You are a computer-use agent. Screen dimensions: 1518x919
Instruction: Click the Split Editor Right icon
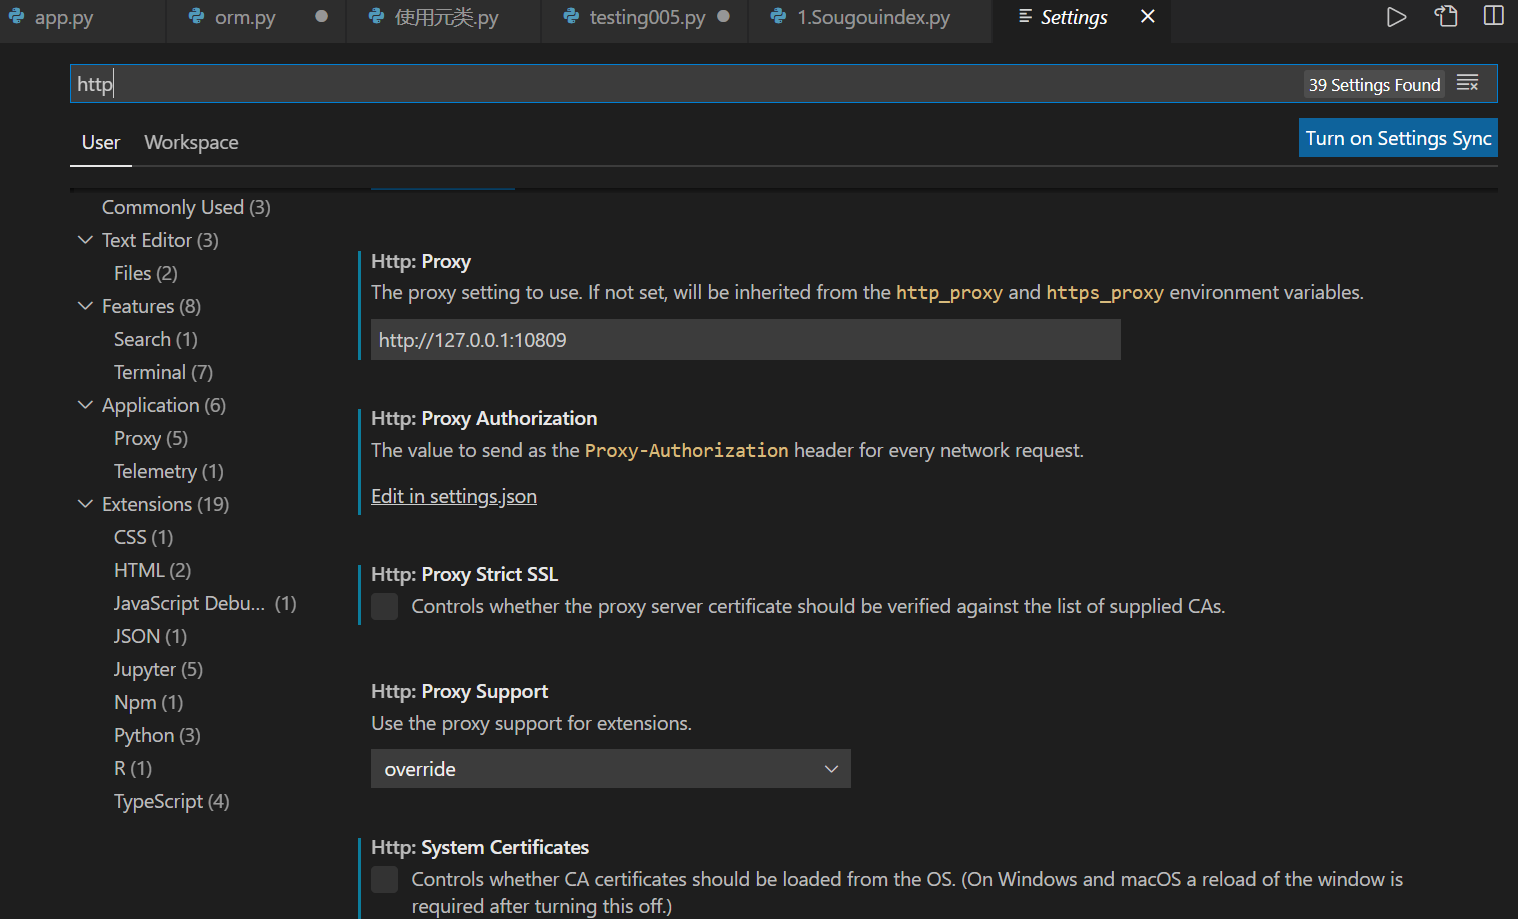(x=1493, y=17)
